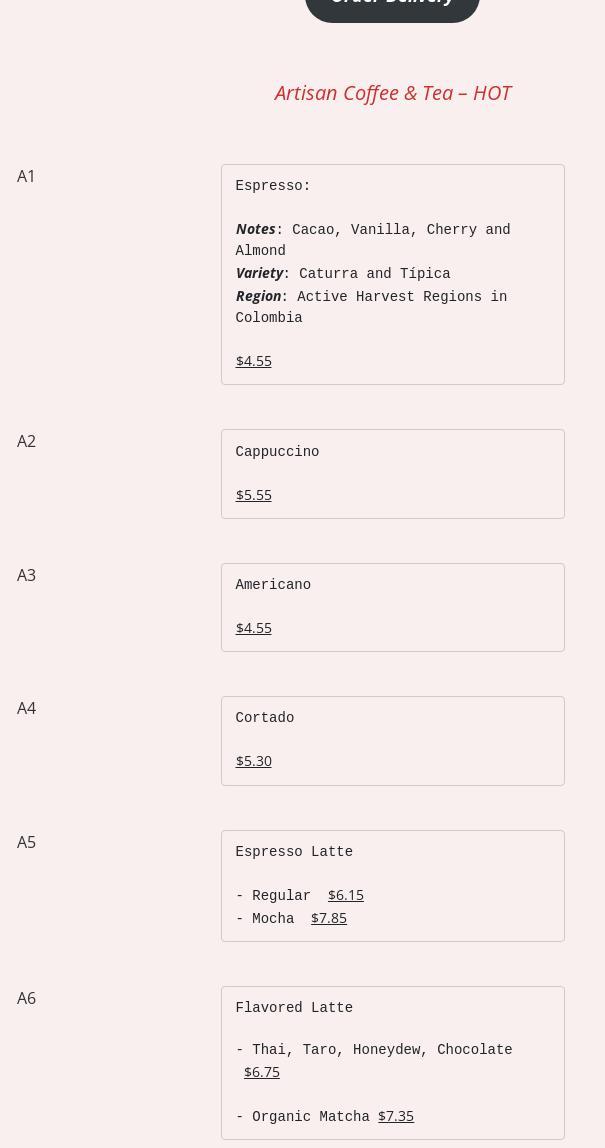
Task: Click the Regular latte $6.15 price
Action: (346, 895)
